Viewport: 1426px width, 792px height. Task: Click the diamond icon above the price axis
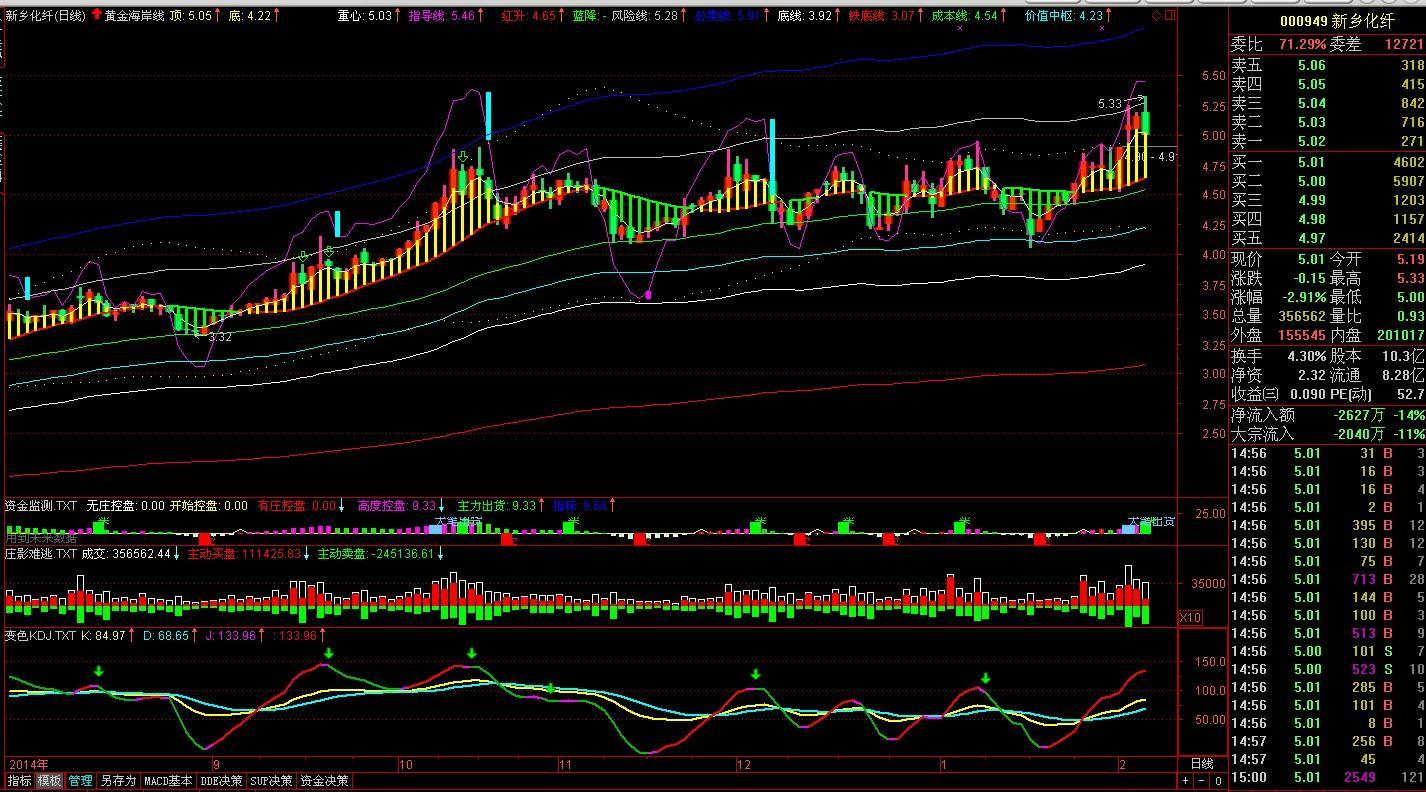(1157, 16)
